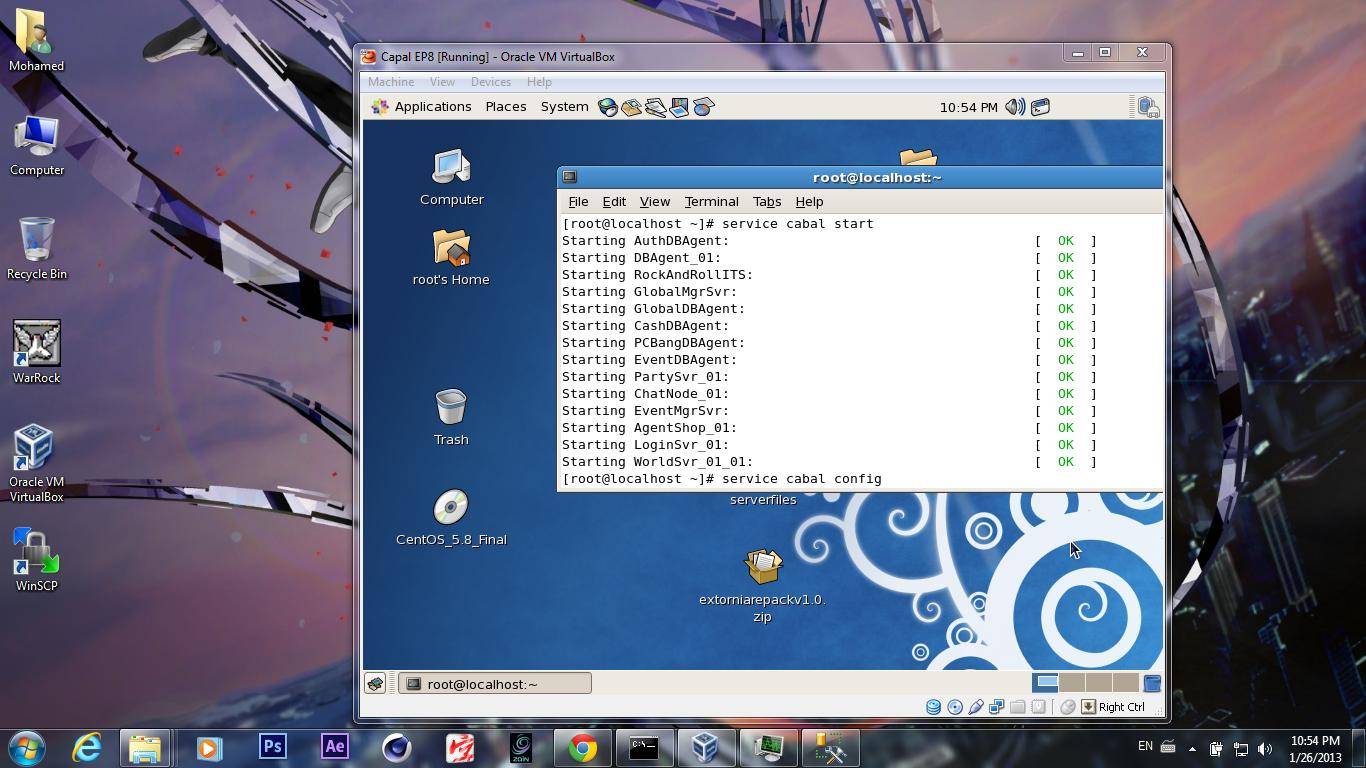Click the VirtualBox USB devices indicator
The width and height of the screenshot is (1366, 768).
click(x=975, y=707)
